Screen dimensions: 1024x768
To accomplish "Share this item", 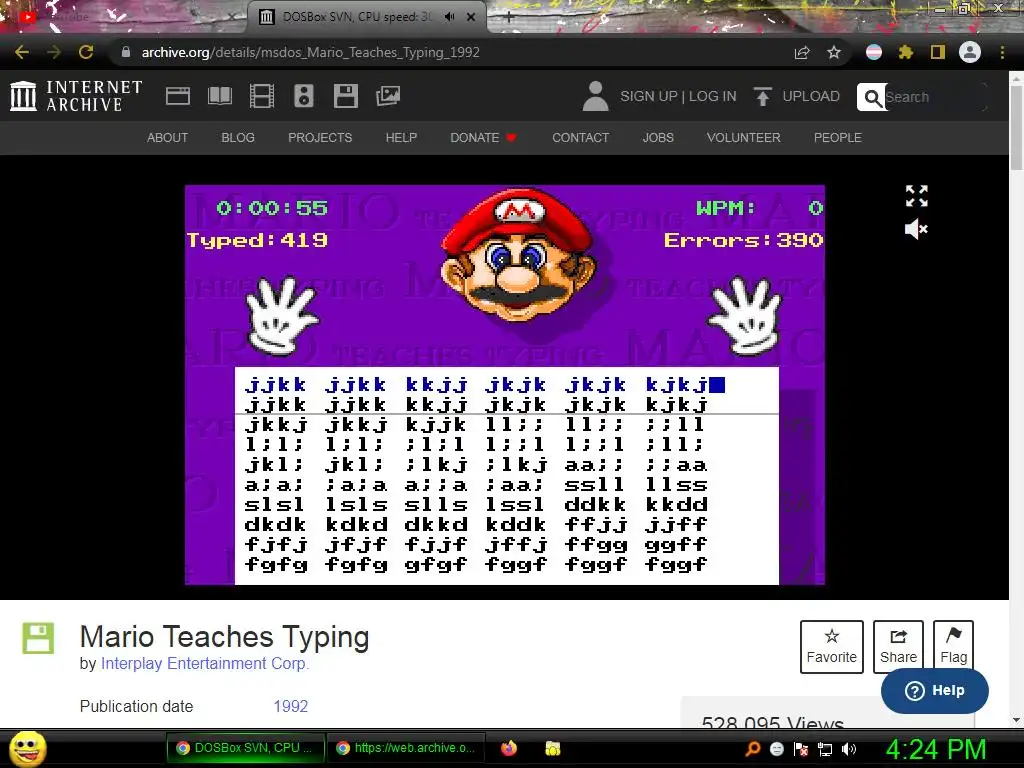I will pyautogui.click(x=898, y=647).
